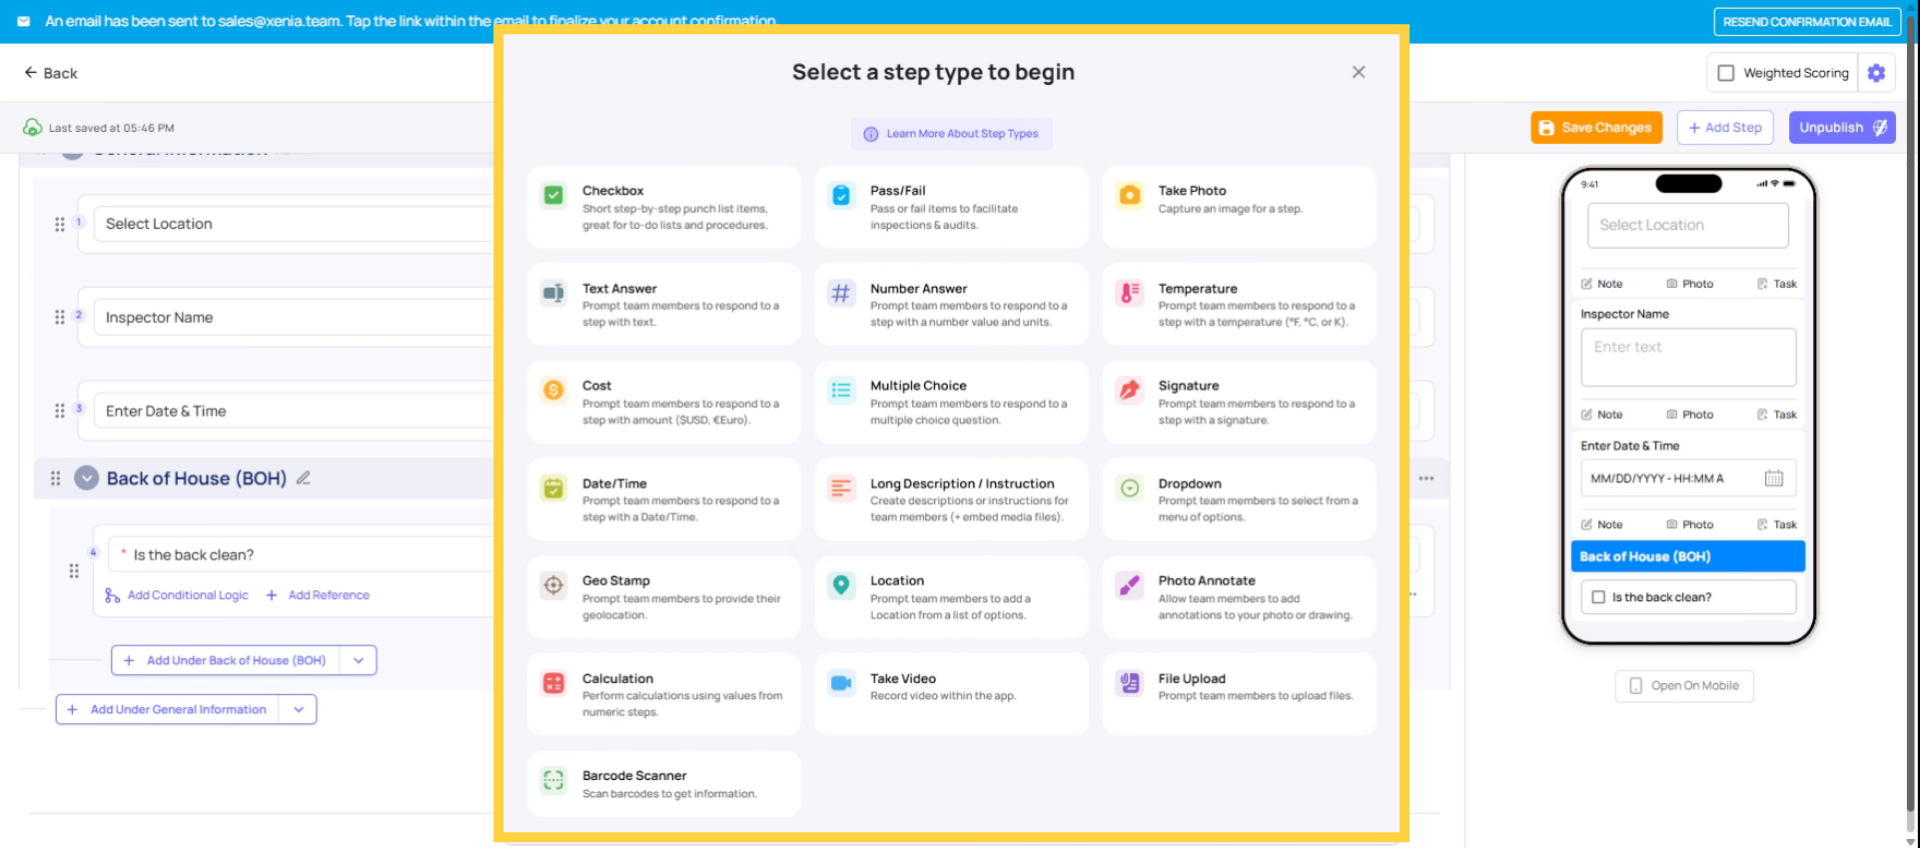Expand Add Under Back of House dropdown arrow
The height and width of the screenshot is (848, 1920).
click(x=358, y=660)
